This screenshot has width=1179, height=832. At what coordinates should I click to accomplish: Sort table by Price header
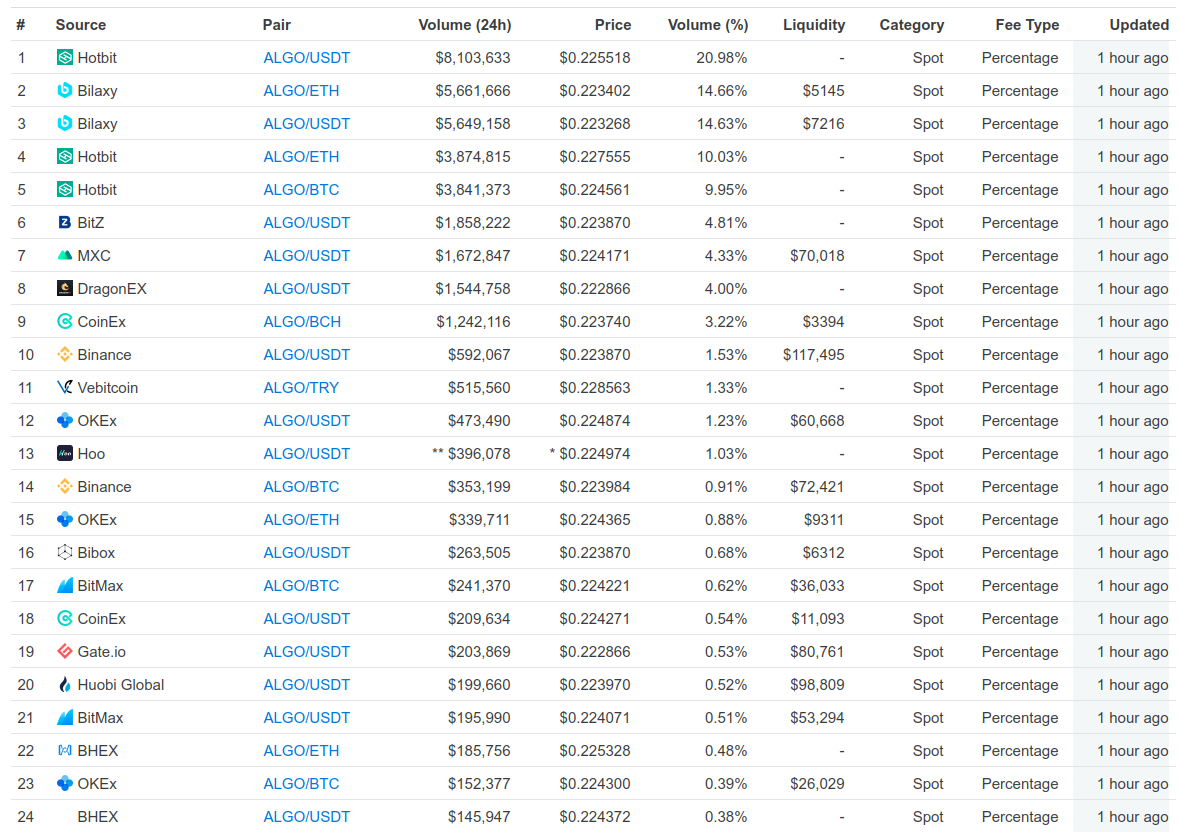point(613,25)
